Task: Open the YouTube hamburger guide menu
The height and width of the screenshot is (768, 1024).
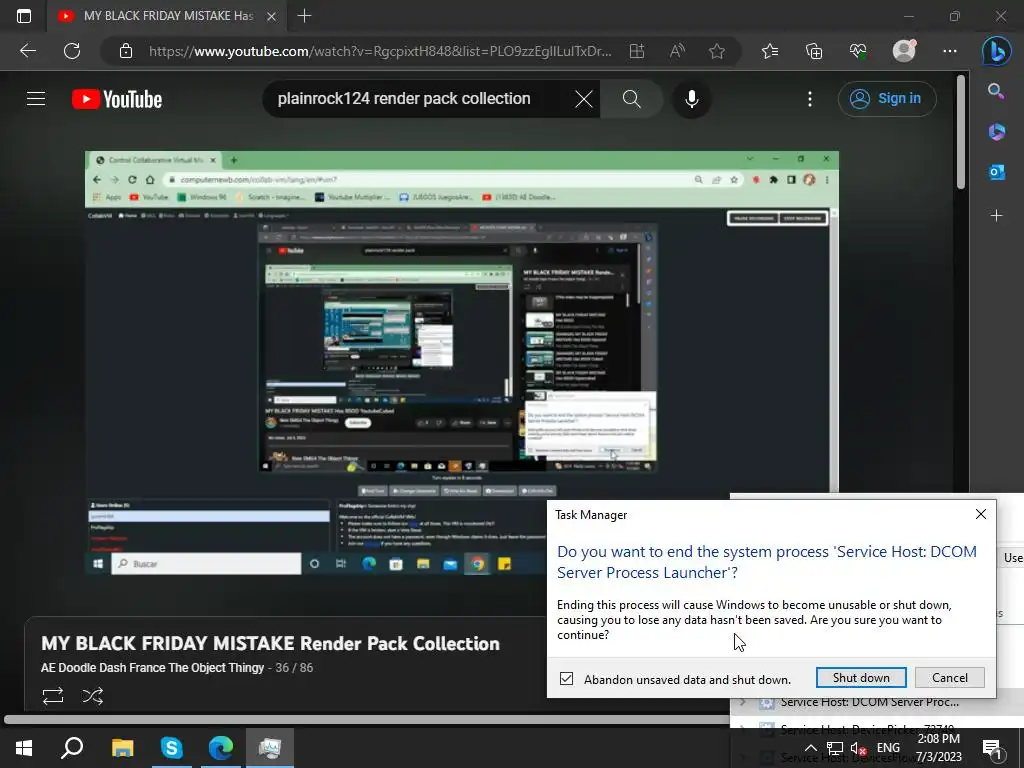Action: pos(36,99)
